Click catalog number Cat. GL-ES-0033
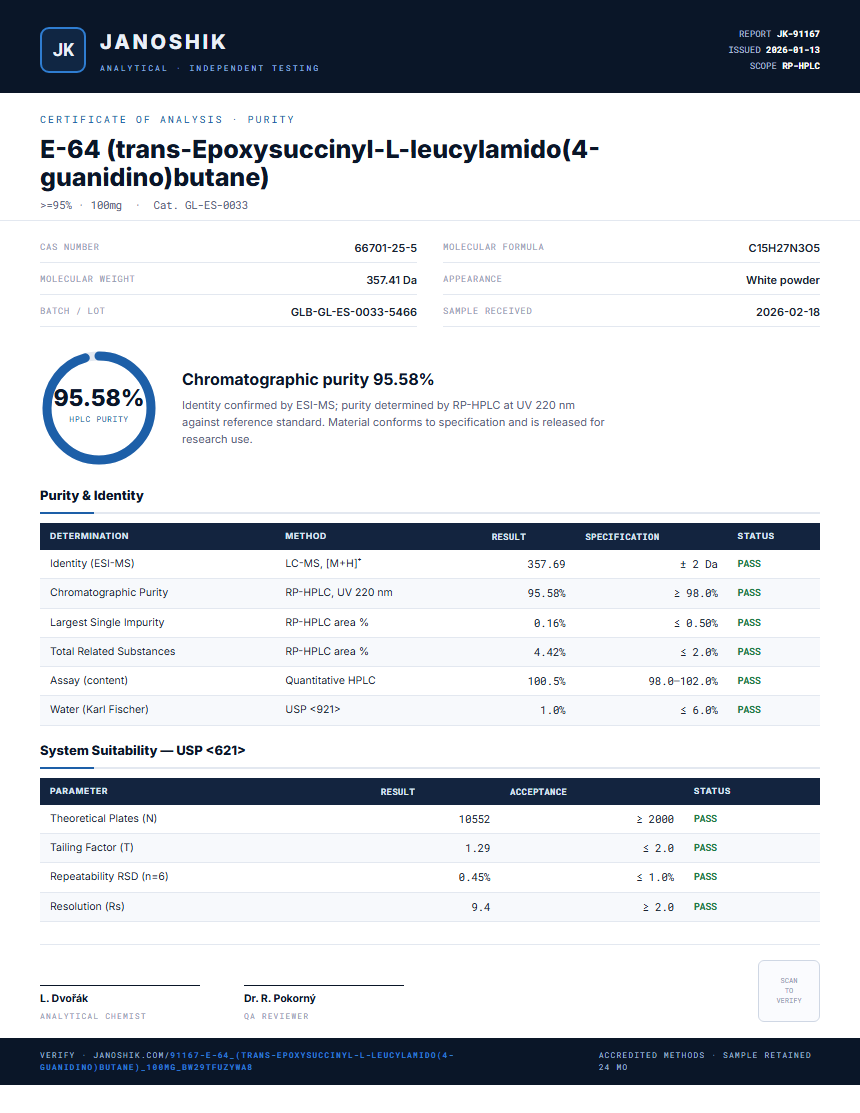Viewport: 860px width, 1113px height. [201, 205]
